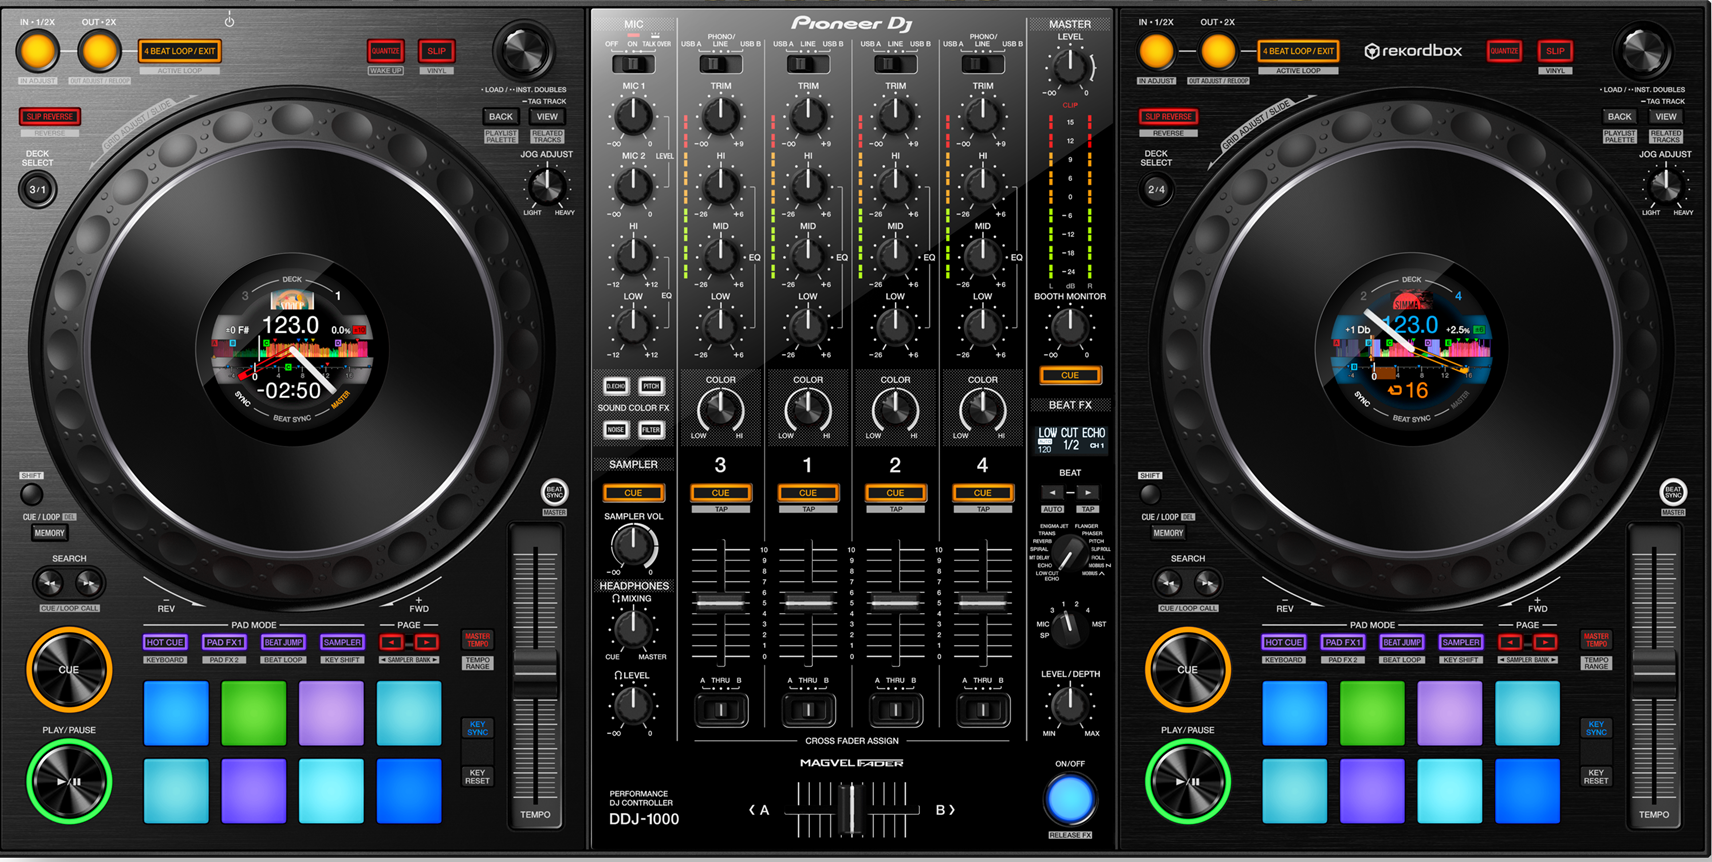The height and width of the screenshot is (862, 1712).
Task: Click the Sound Color FX NOISE button
Action: pos(616,430)
